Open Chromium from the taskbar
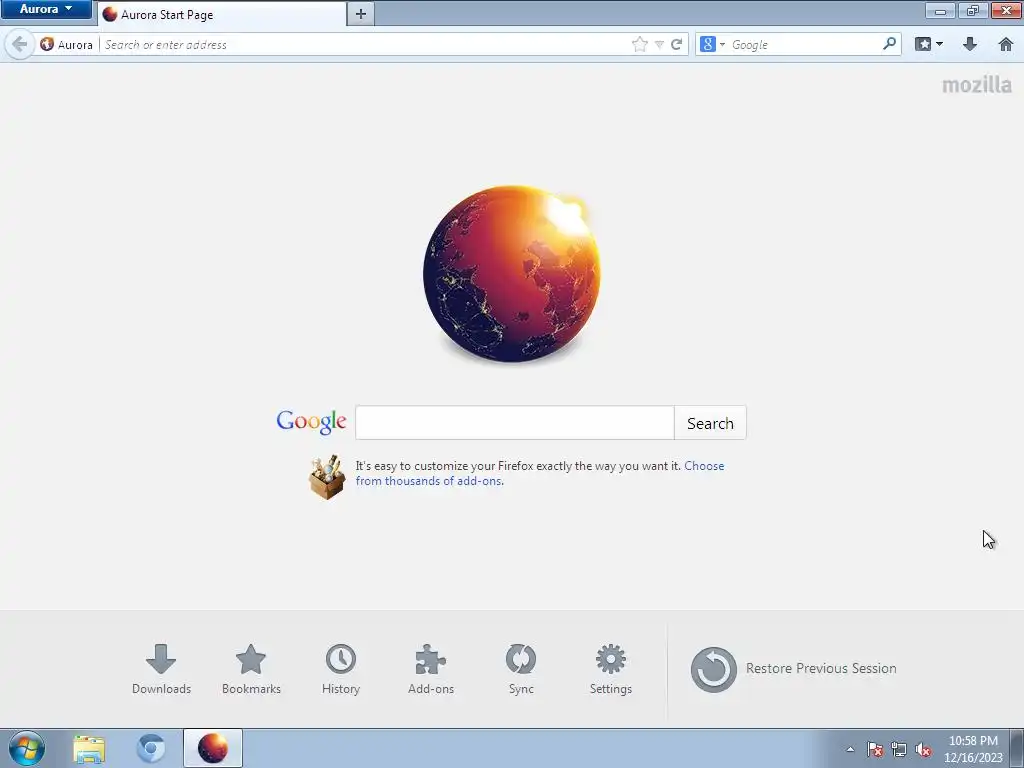Viewport: 1024px width, 768px height. (x=151, y=749)
